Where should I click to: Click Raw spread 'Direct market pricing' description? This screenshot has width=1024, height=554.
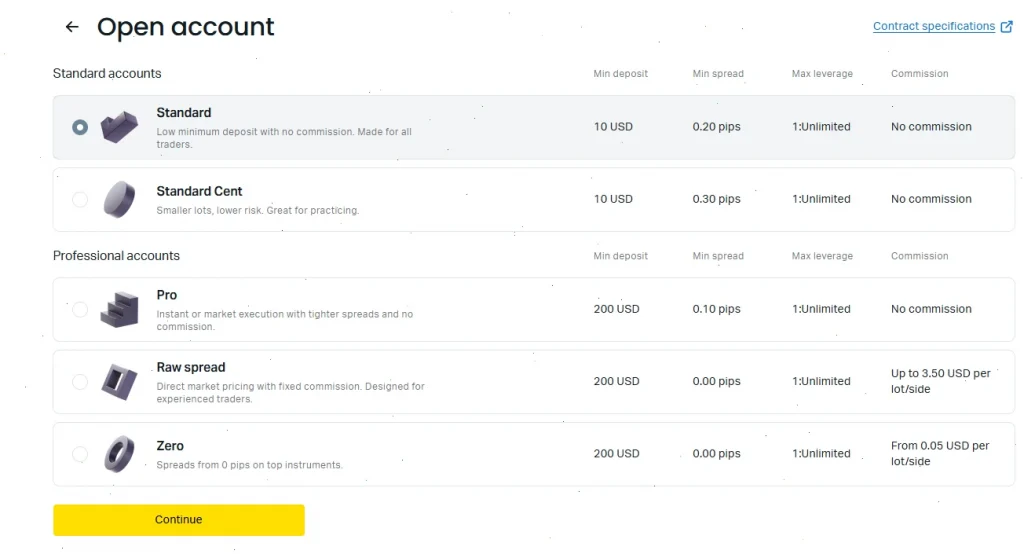[291, 393]
